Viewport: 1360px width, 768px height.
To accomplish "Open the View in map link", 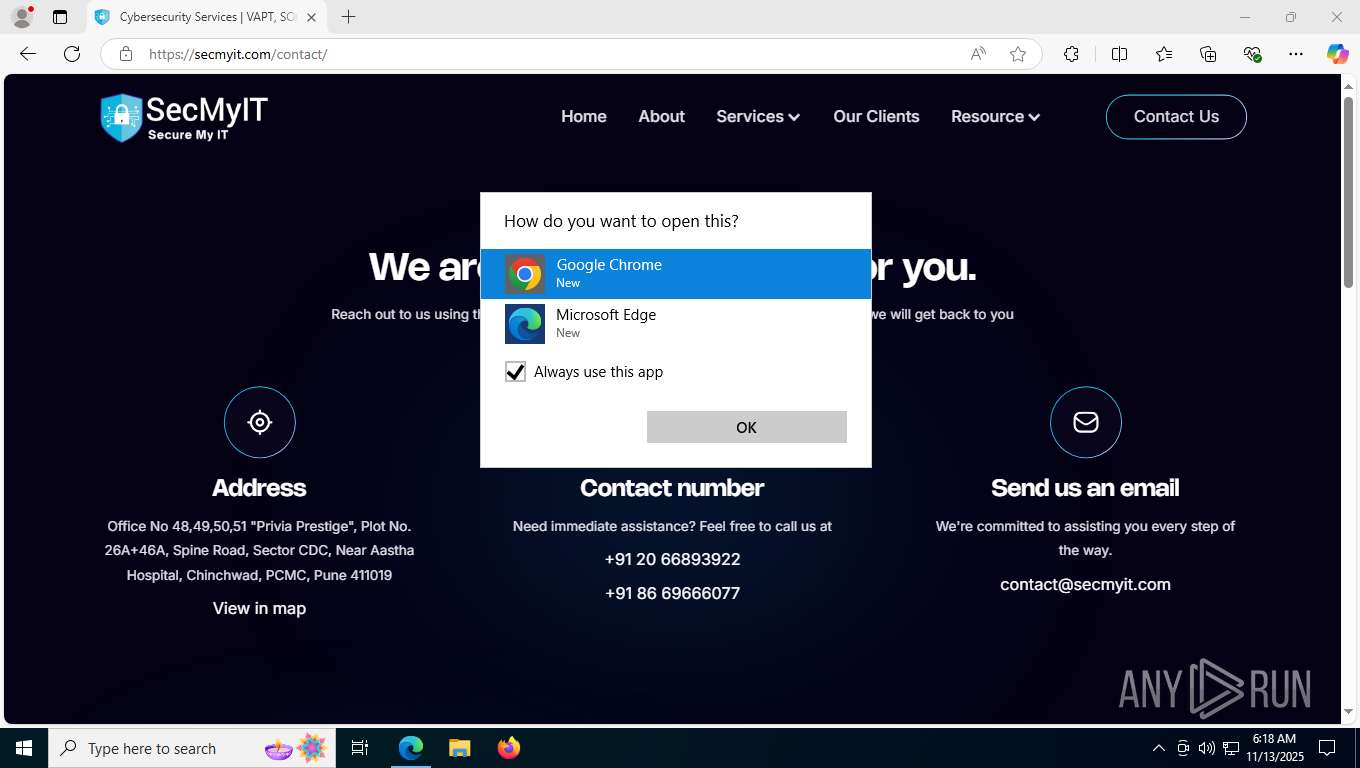I will [x=259, y=608].
